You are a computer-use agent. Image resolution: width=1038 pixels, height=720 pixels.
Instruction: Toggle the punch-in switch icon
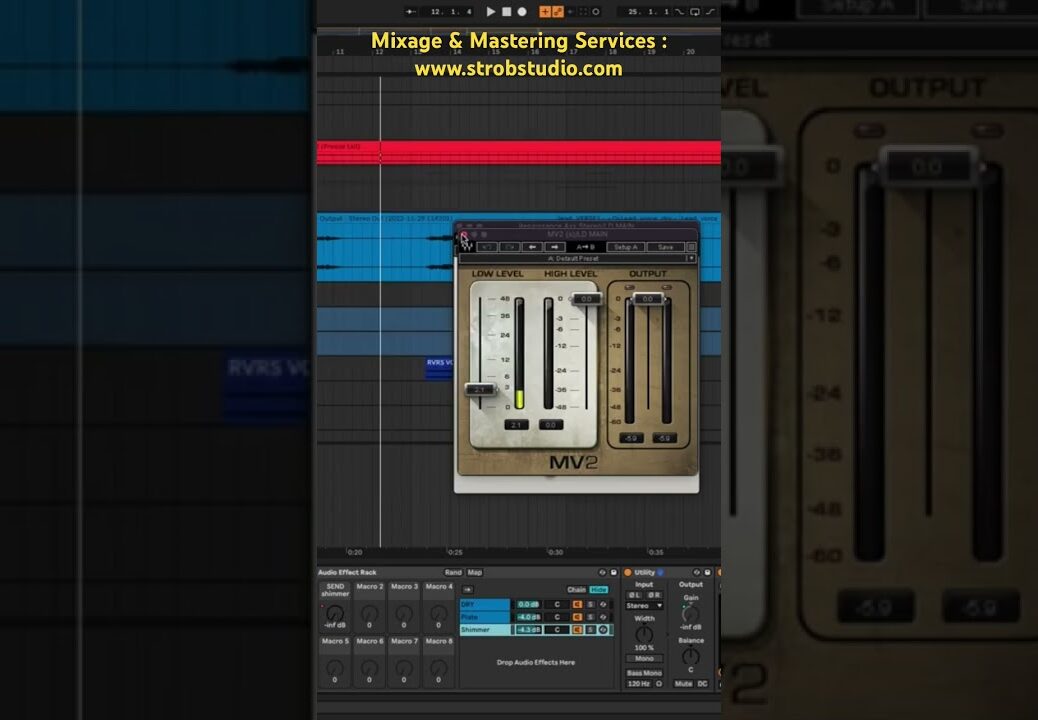click(x=681, y=11)
